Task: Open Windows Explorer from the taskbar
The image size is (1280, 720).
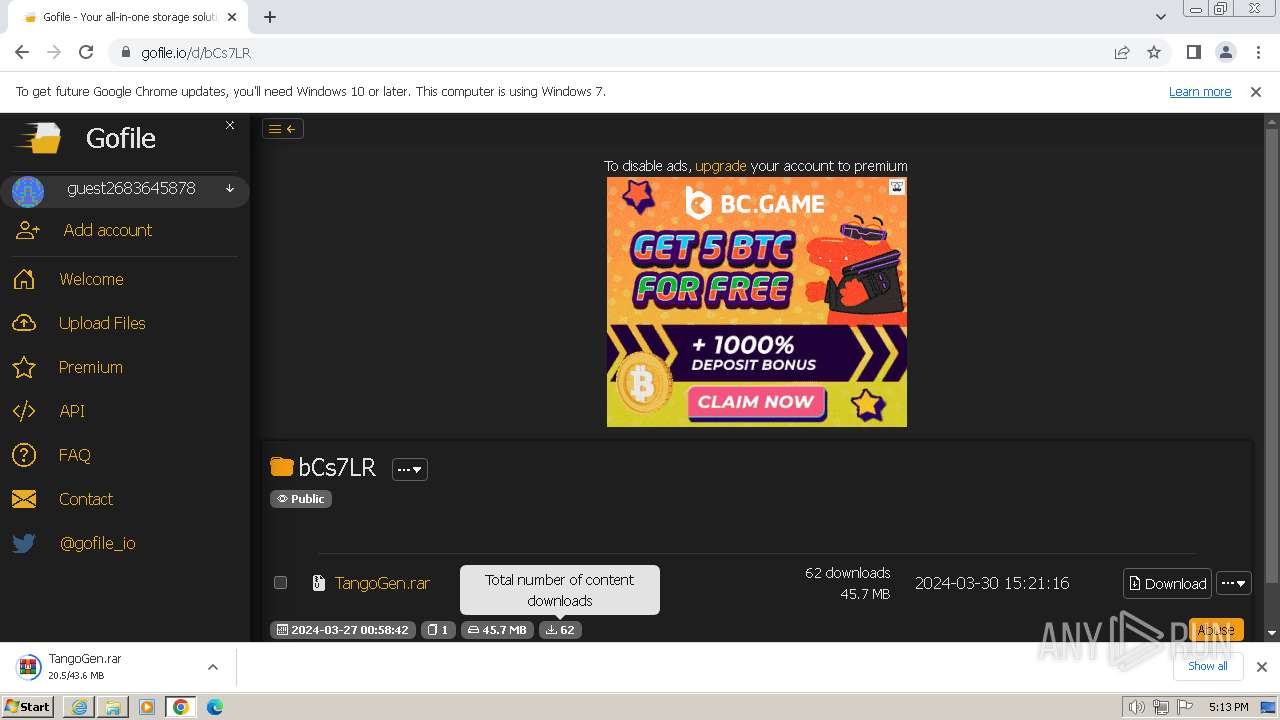Action: 113,707
